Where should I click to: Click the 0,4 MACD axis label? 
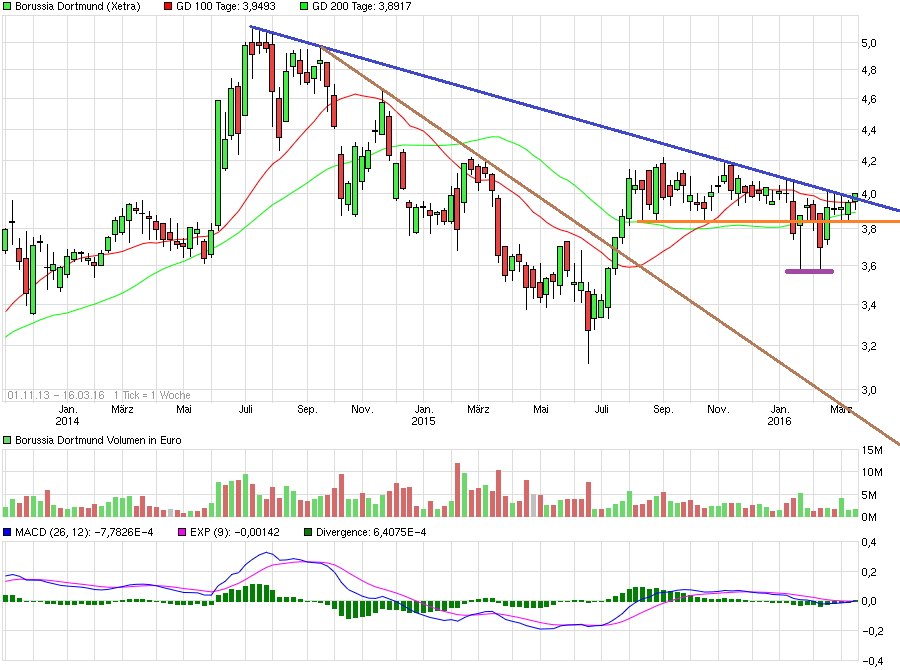(x=869, y=542)
